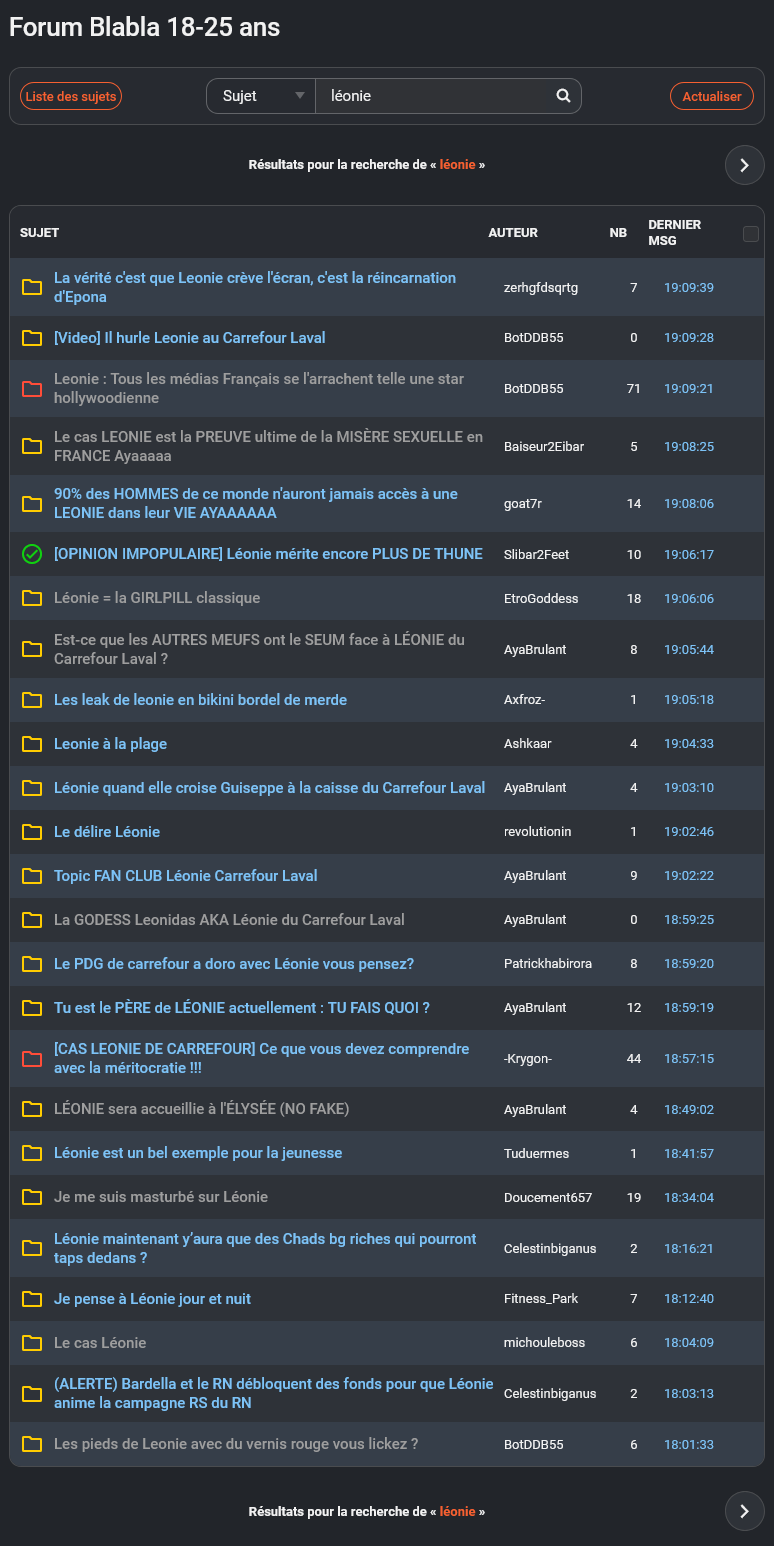
Task: Open topic 'Je pense à Léonie jour et nuit'
Action: [x=152, y=1299]
